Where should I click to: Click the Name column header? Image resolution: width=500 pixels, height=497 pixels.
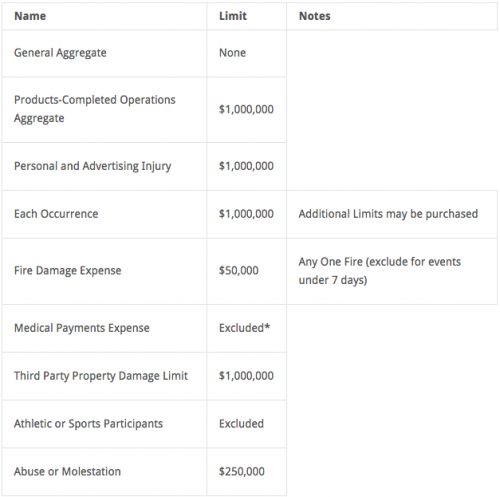30,16
